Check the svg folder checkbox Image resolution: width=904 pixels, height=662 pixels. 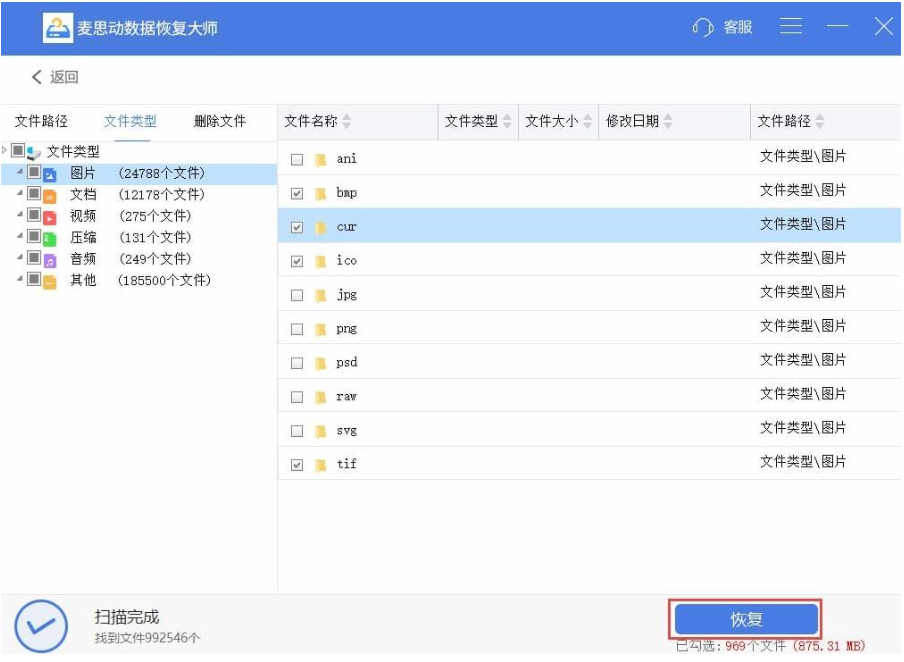297,431
